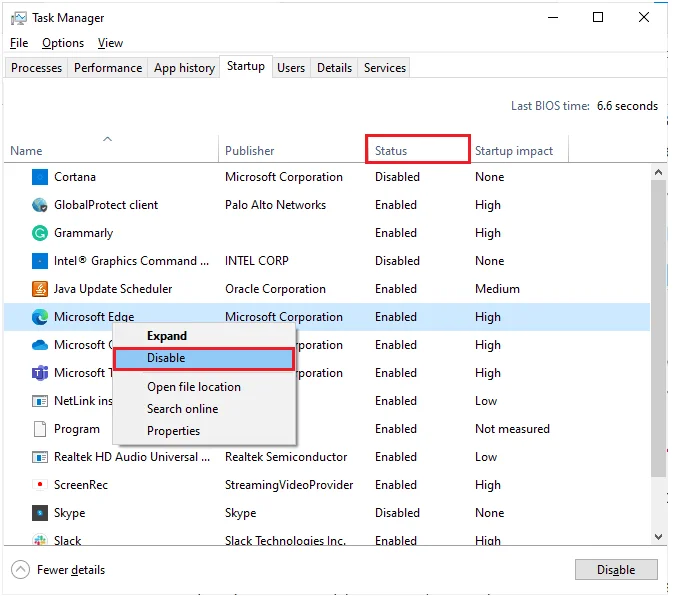Click the Java Update Scheduler icon
This screenshot has width=673, height=597.
(x=40, y=289)
